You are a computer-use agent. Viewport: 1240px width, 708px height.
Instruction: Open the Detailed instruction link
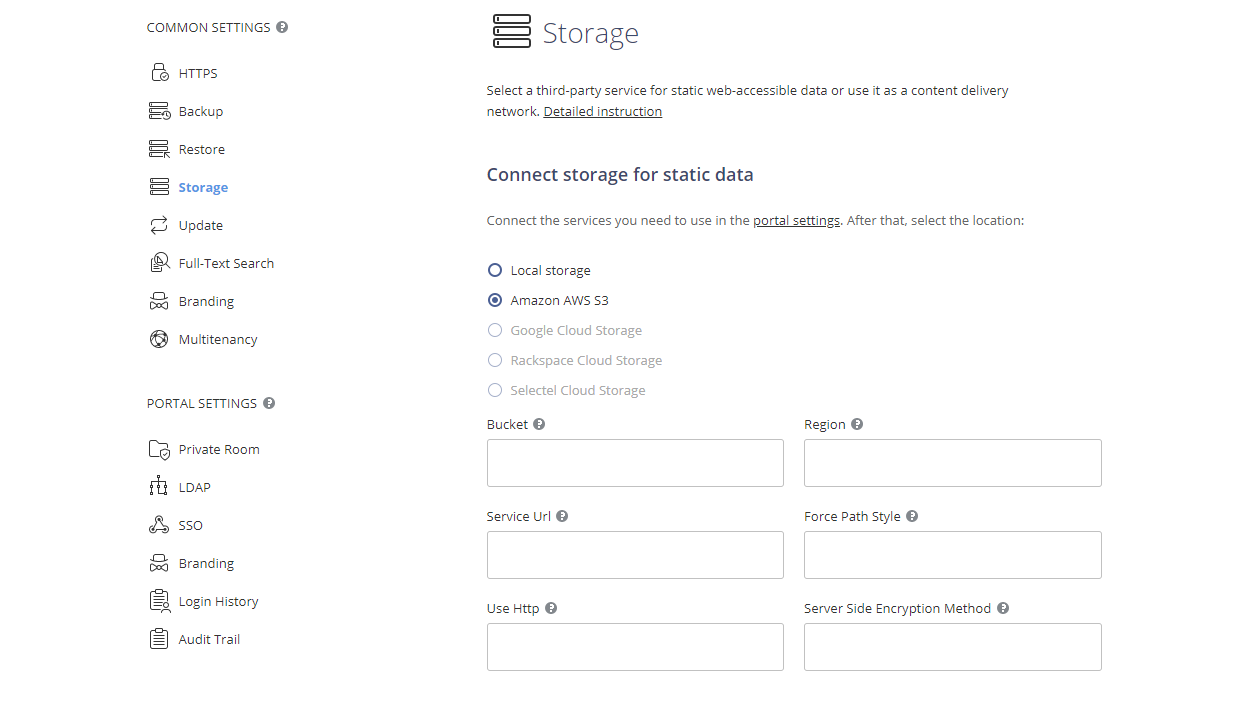[603, 110]
